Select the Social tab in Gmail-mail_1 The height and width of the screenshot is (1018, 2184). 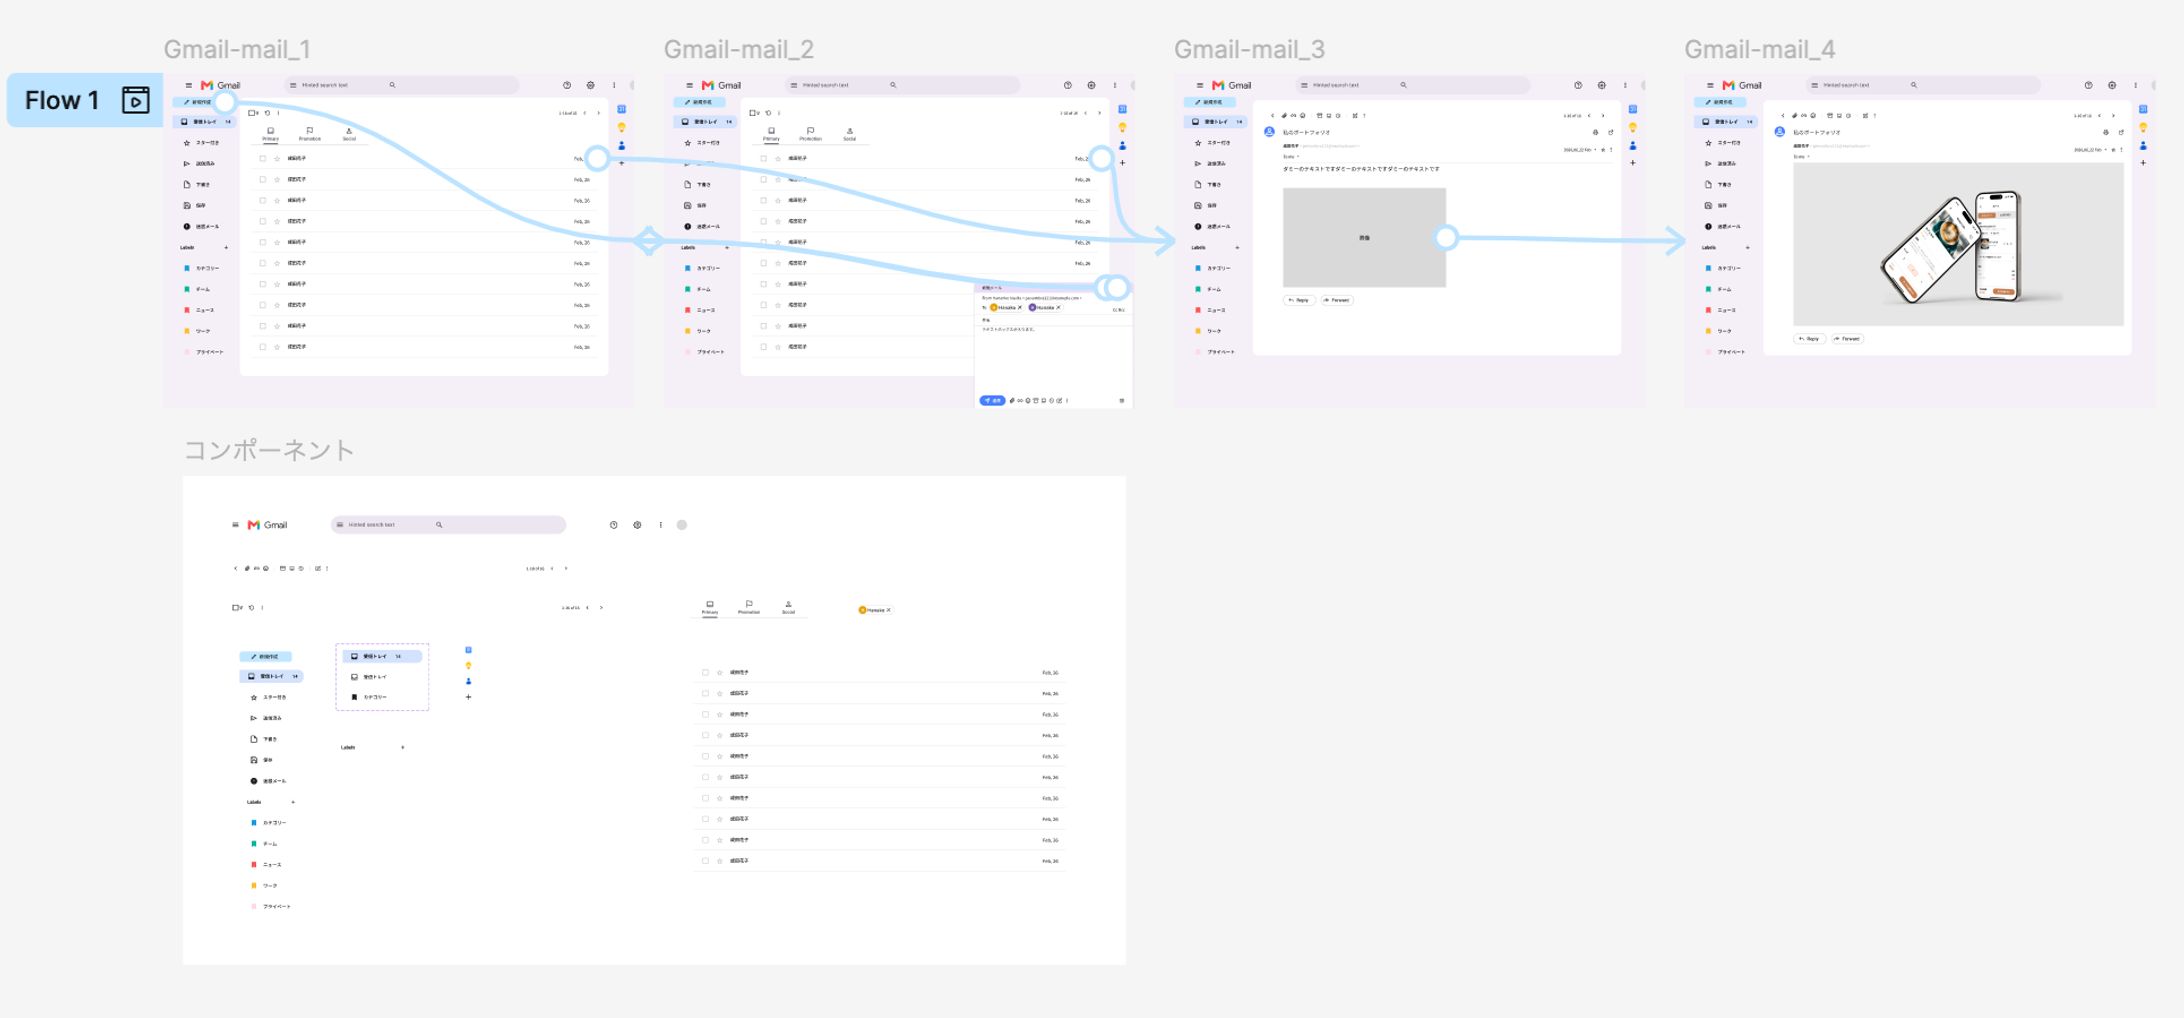click(349, 133)
